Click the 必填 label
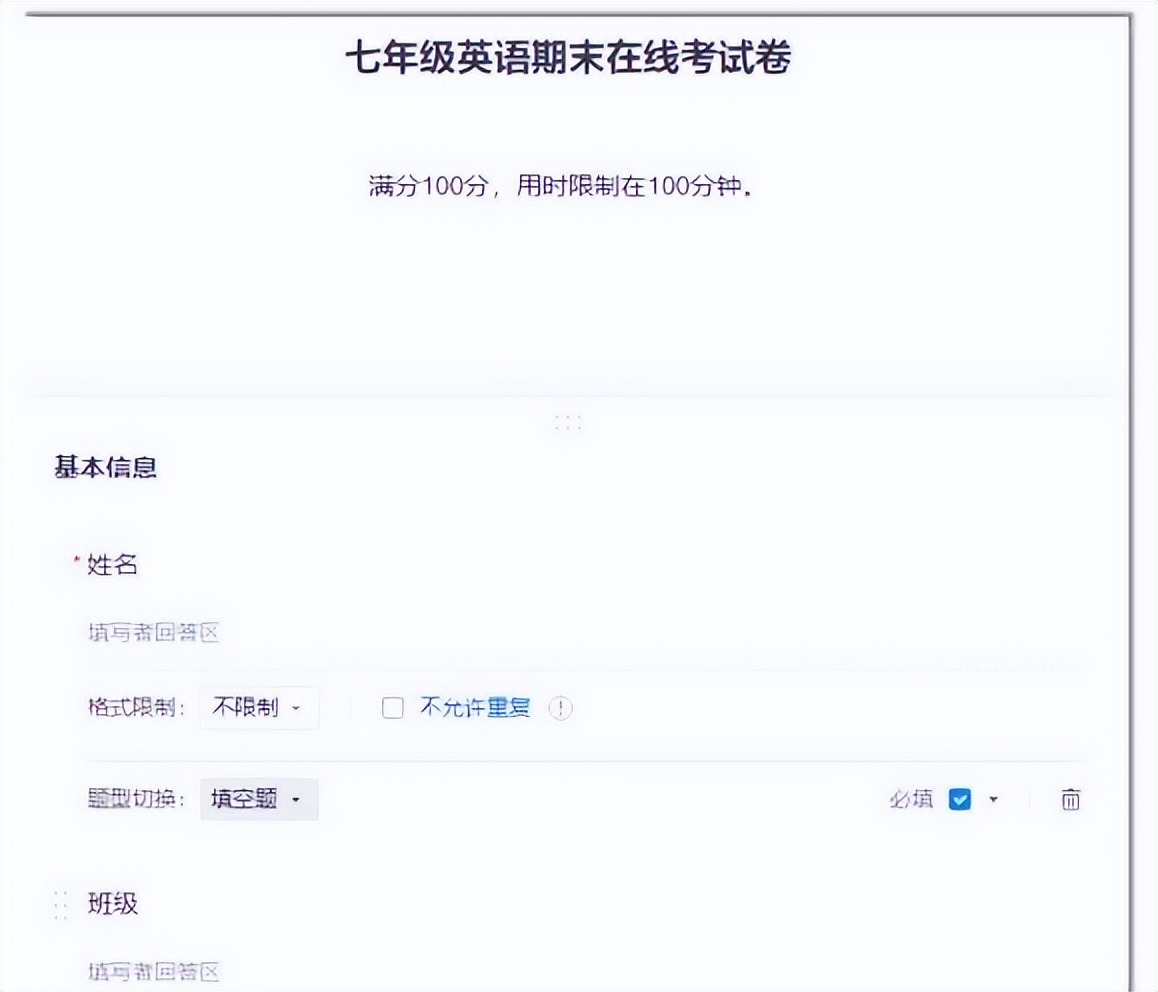 tap(911, 799)
